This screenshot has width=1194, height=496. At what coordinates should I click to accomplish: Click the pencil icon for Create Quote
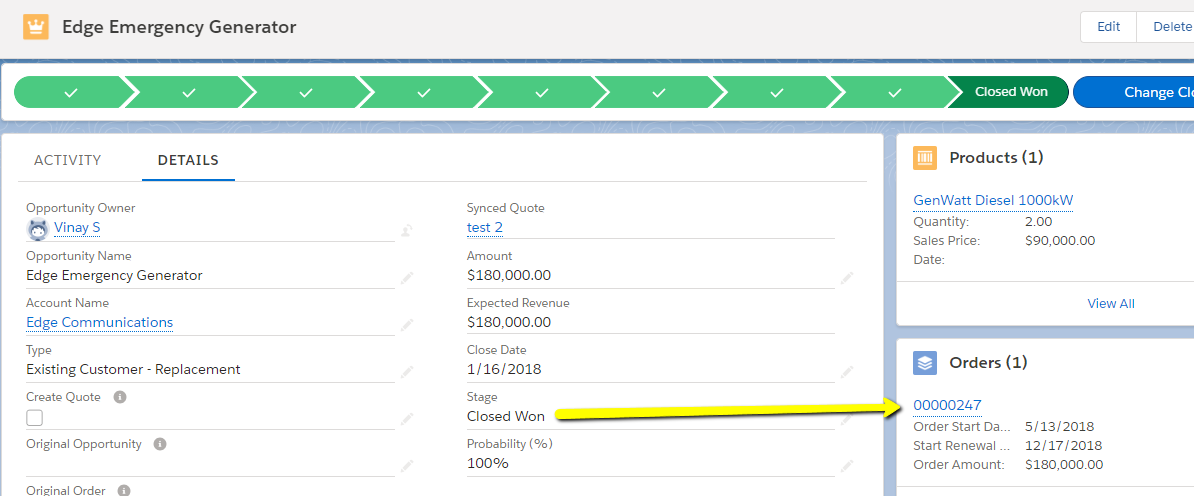click(407, 418)
